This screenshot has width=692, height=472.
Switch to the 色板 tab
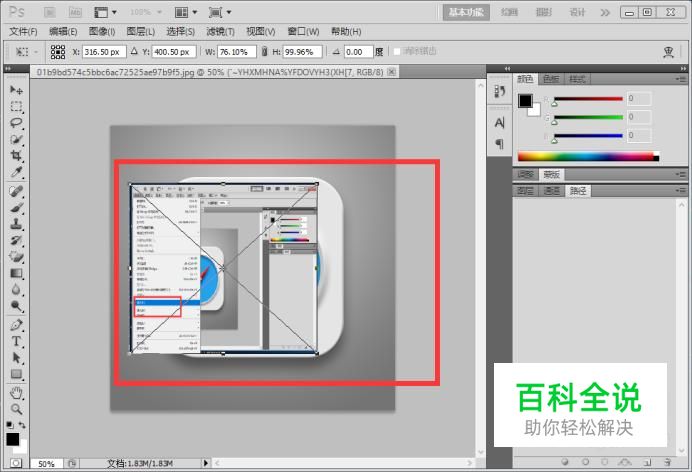pyautogui.click(x=551, y=79)
